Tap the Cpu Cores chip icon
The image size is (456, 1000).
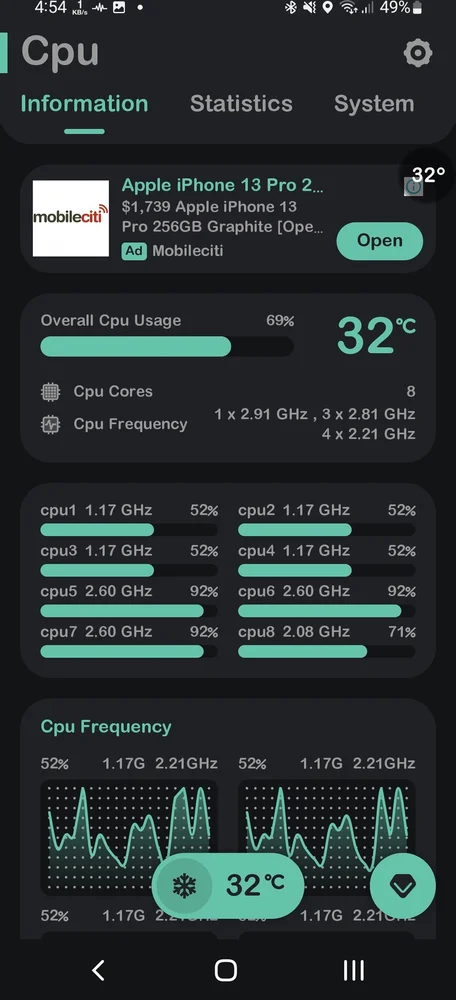(x=50, y=392)
